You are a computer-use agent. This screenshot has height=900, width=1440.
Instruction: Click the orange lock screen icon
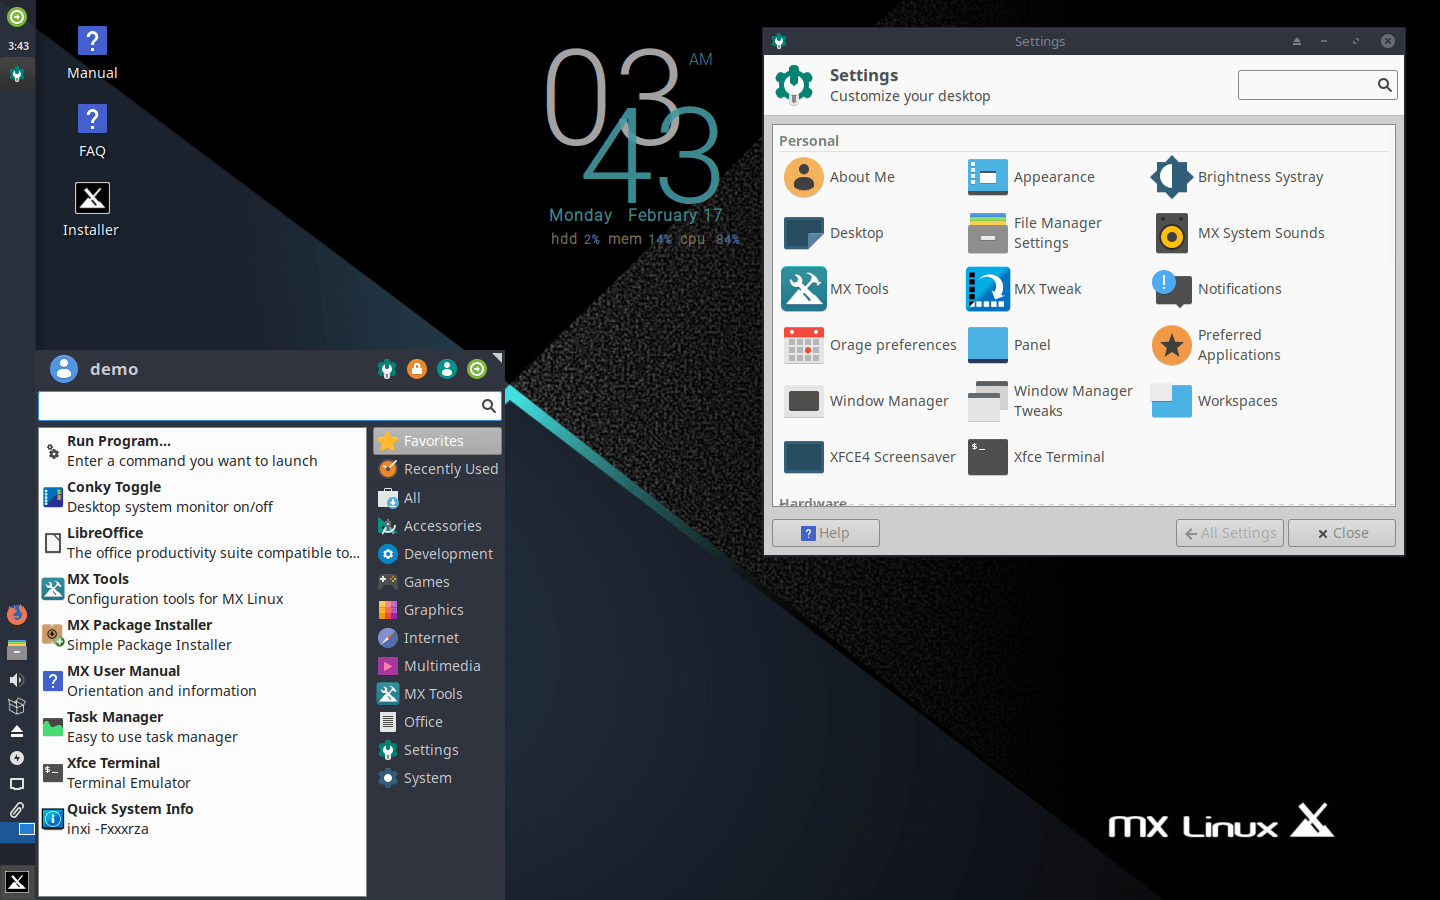point(417,369)
